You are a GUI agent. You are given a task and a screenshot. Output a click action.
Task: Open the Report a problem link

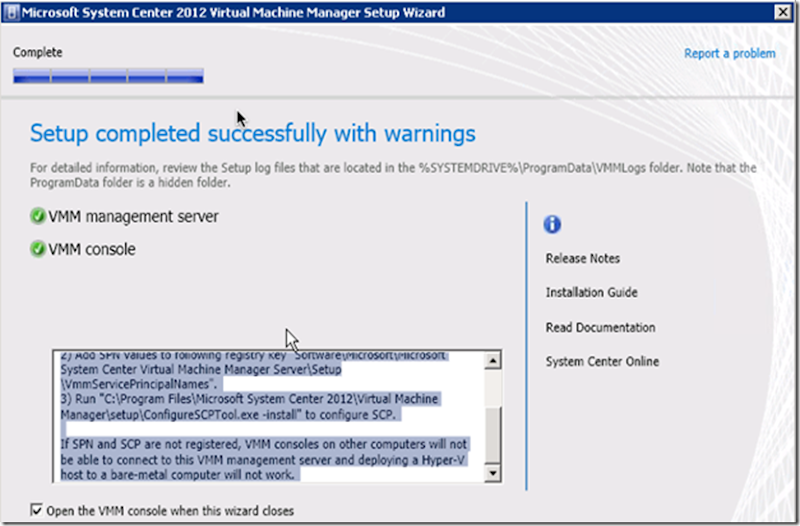click(730, 53)
